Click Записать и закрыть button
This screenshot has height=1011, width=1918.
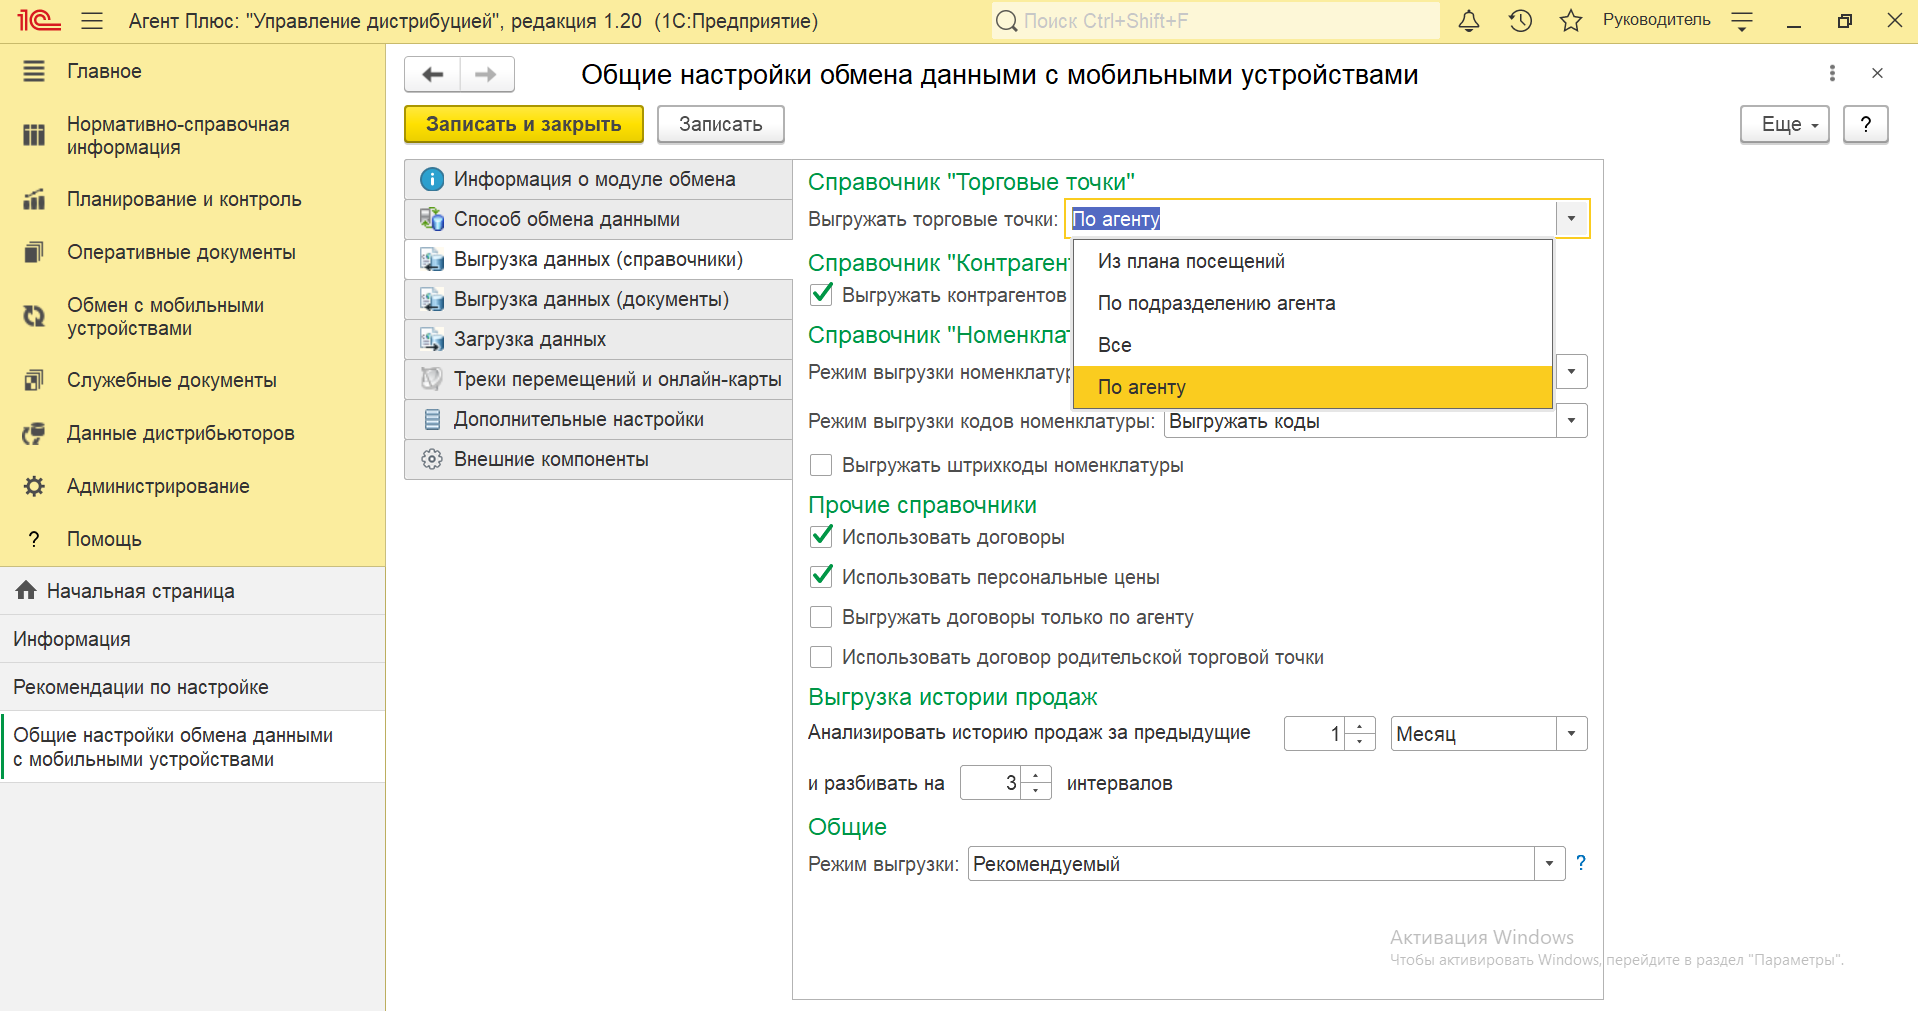click(524, 124)
